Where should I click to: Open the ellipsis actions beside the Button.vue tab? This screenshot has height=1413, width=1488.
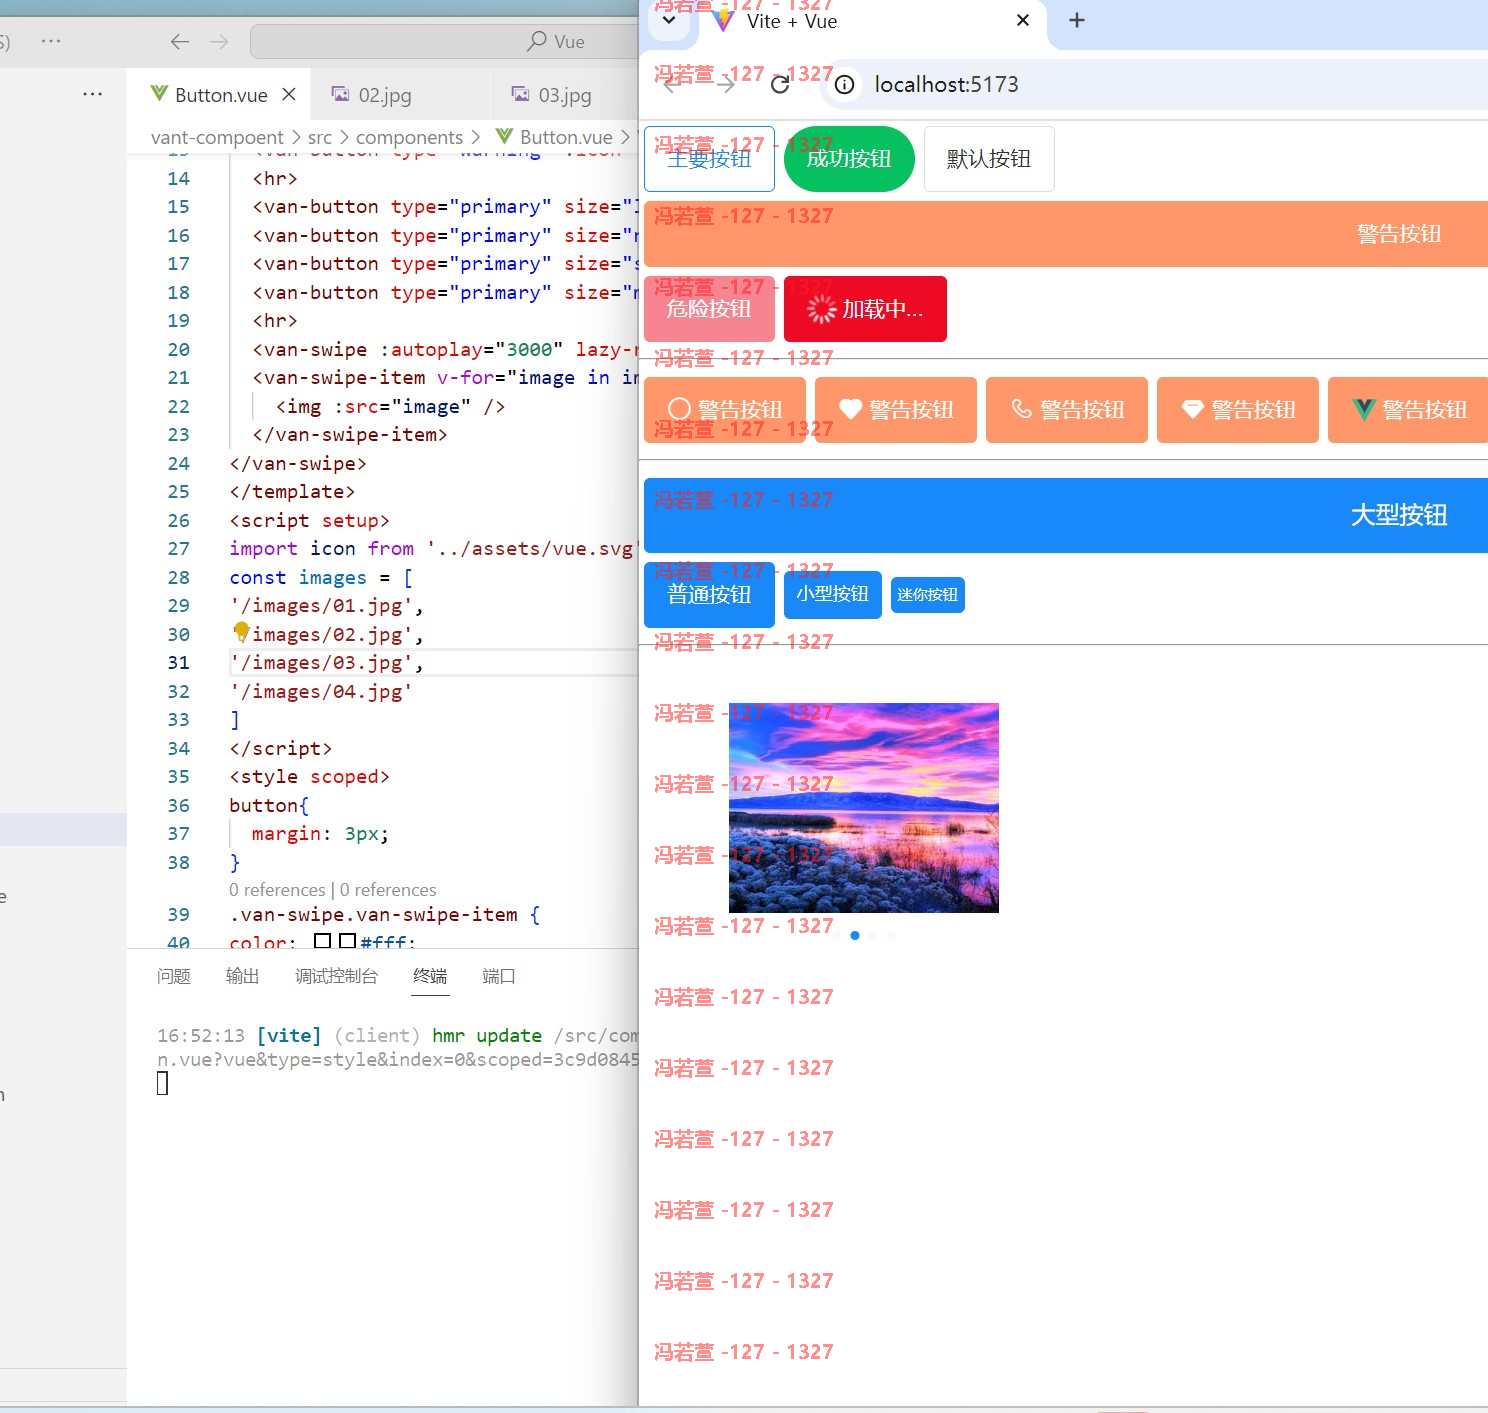click(93, 94)
